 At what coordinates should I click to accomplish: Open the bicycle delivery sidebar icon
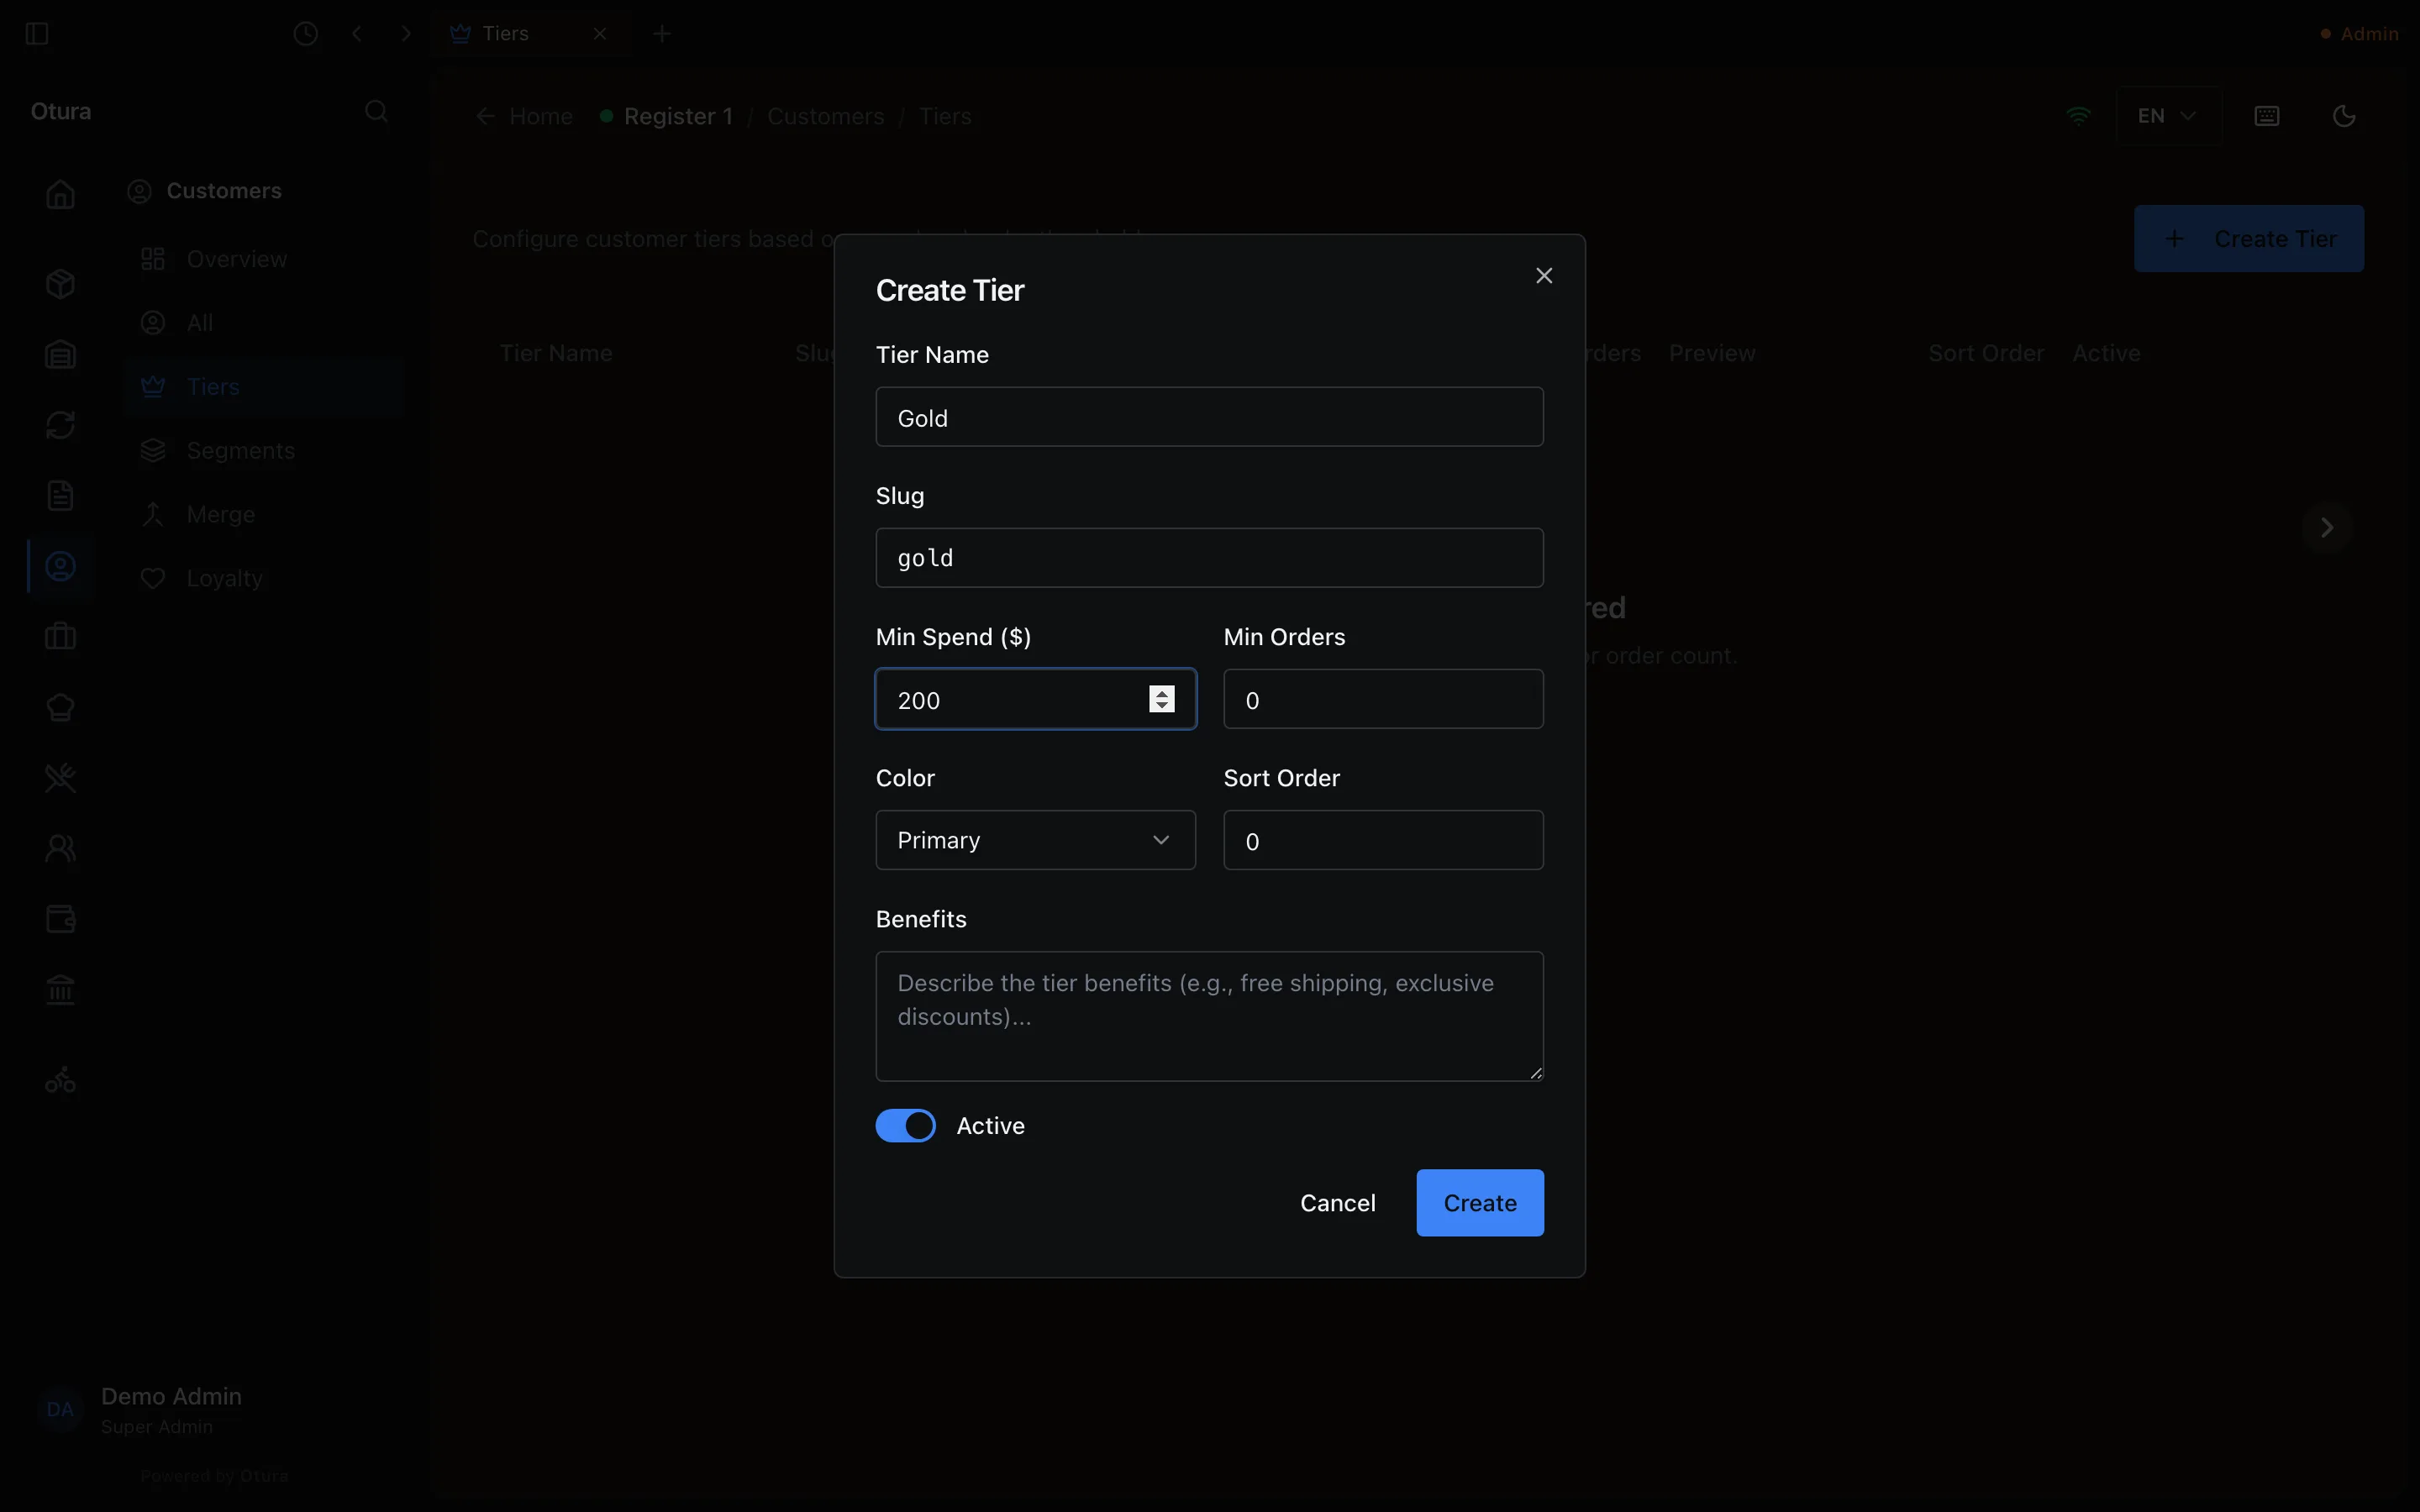click(61, 1080)
